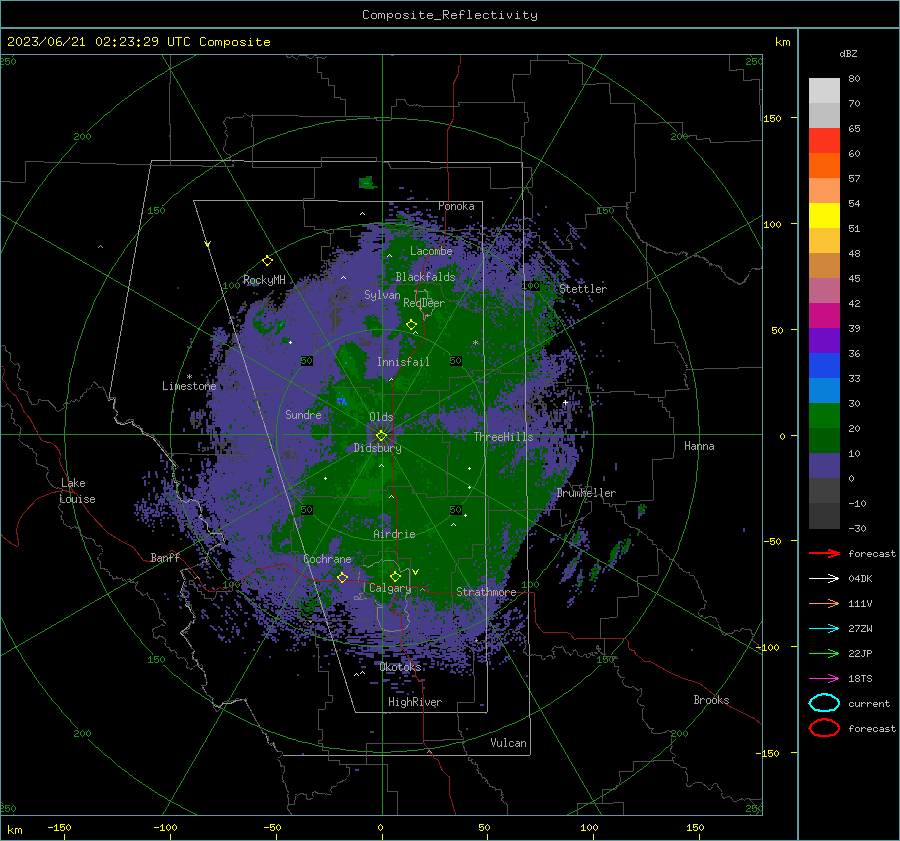Click the Blackfalds map label

click(425, 277)
